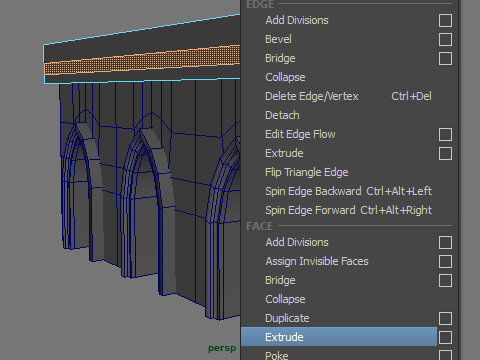The image size is (480, 360).
Task: Open Assign Invisible Faces option box
Action: [445, 261]
